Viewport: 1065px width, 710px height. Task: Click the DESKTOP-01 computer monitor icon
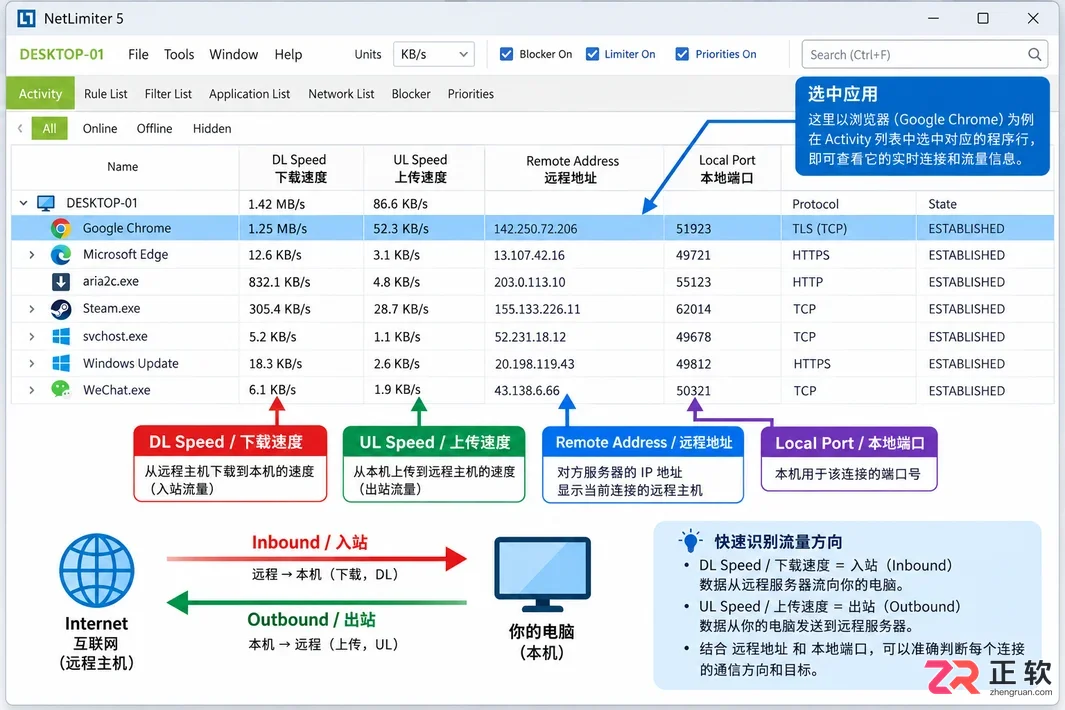(x=46, y=203)
